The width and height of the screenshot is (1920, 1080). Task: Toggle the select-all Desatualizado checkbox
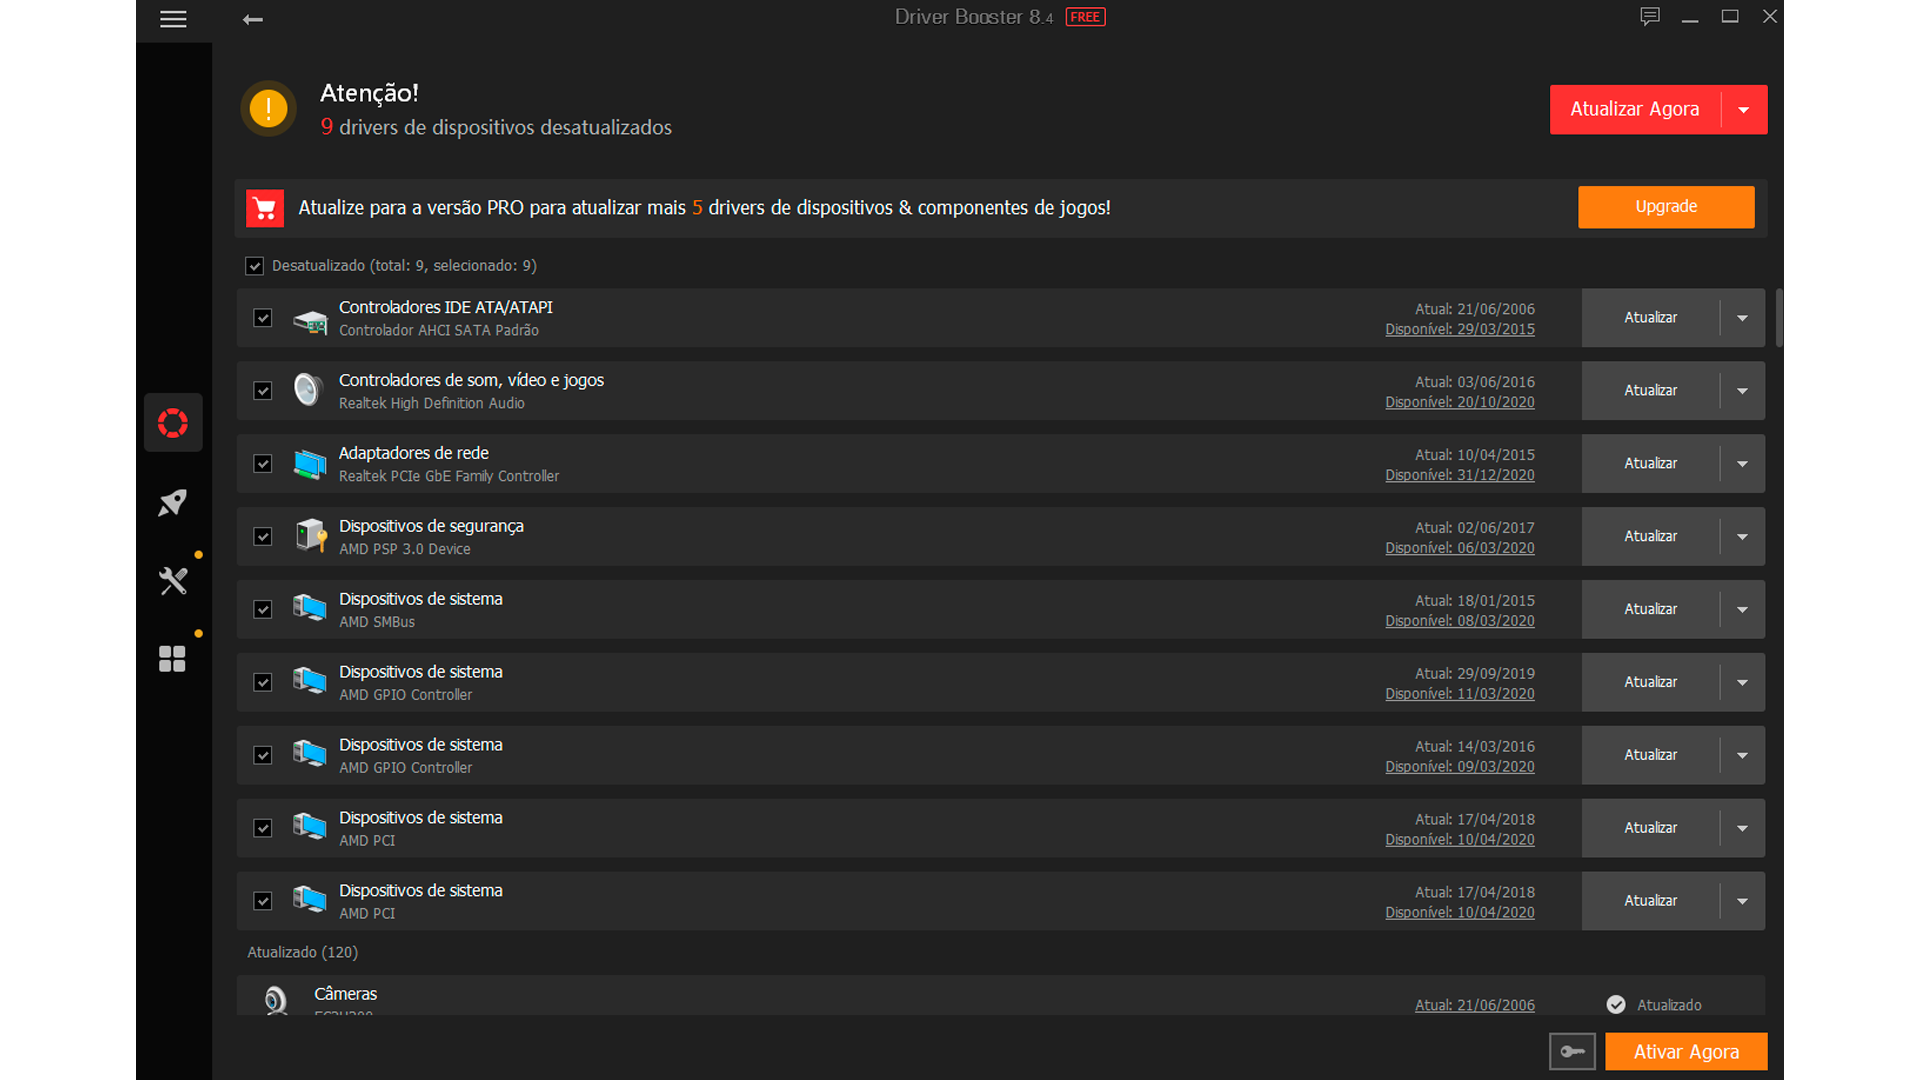254,266
